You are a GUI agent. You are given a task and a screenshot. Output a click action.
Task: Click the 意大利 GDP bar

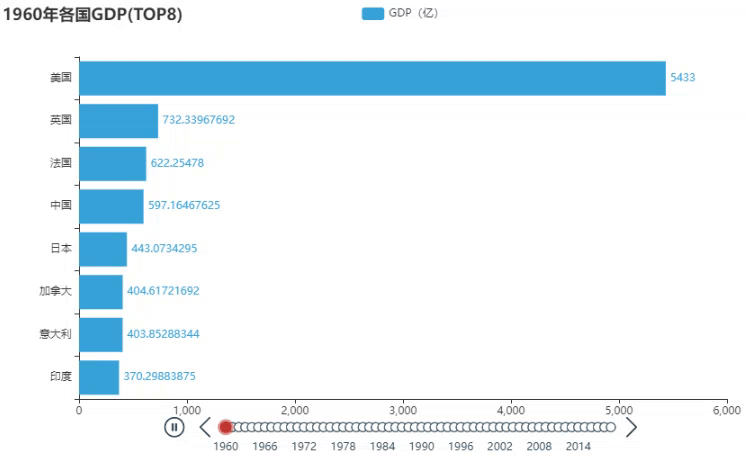pos(101,334)
